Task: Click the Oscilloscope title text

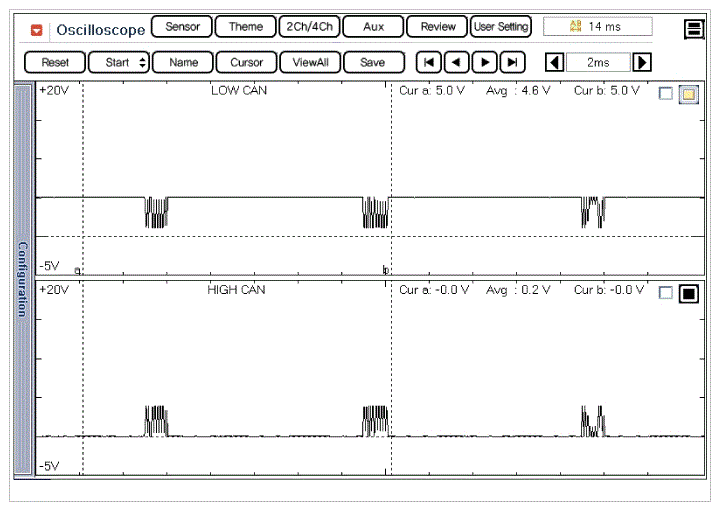Action: click(101, 30)
